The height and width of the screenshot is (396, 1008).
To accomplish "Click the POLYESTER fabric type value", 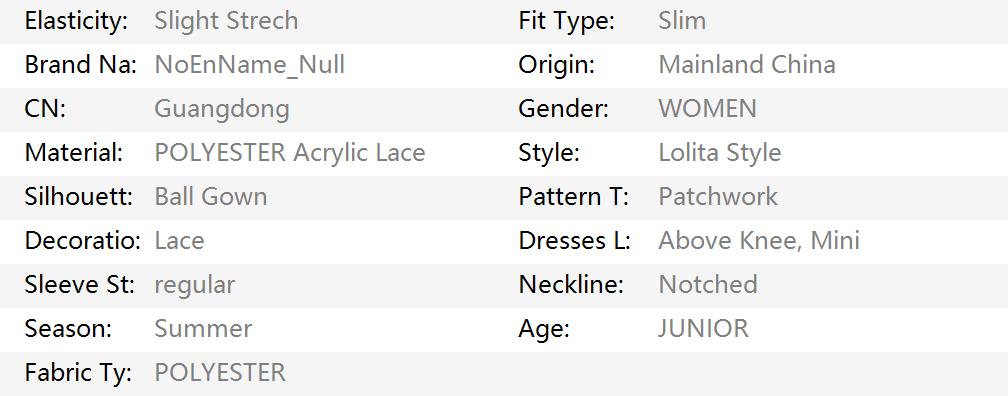I will tap(220, 372).
